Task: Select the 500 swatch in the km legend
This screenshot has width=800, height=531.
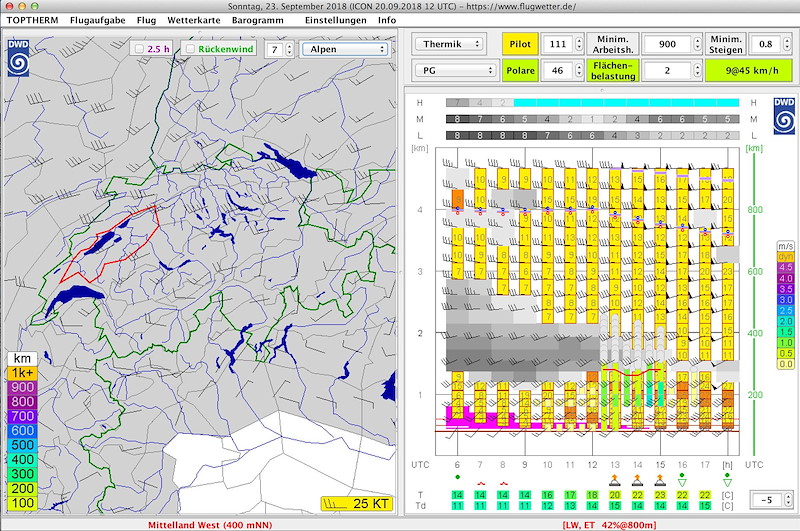Action: pyautogui.click(x=22, y=445)
